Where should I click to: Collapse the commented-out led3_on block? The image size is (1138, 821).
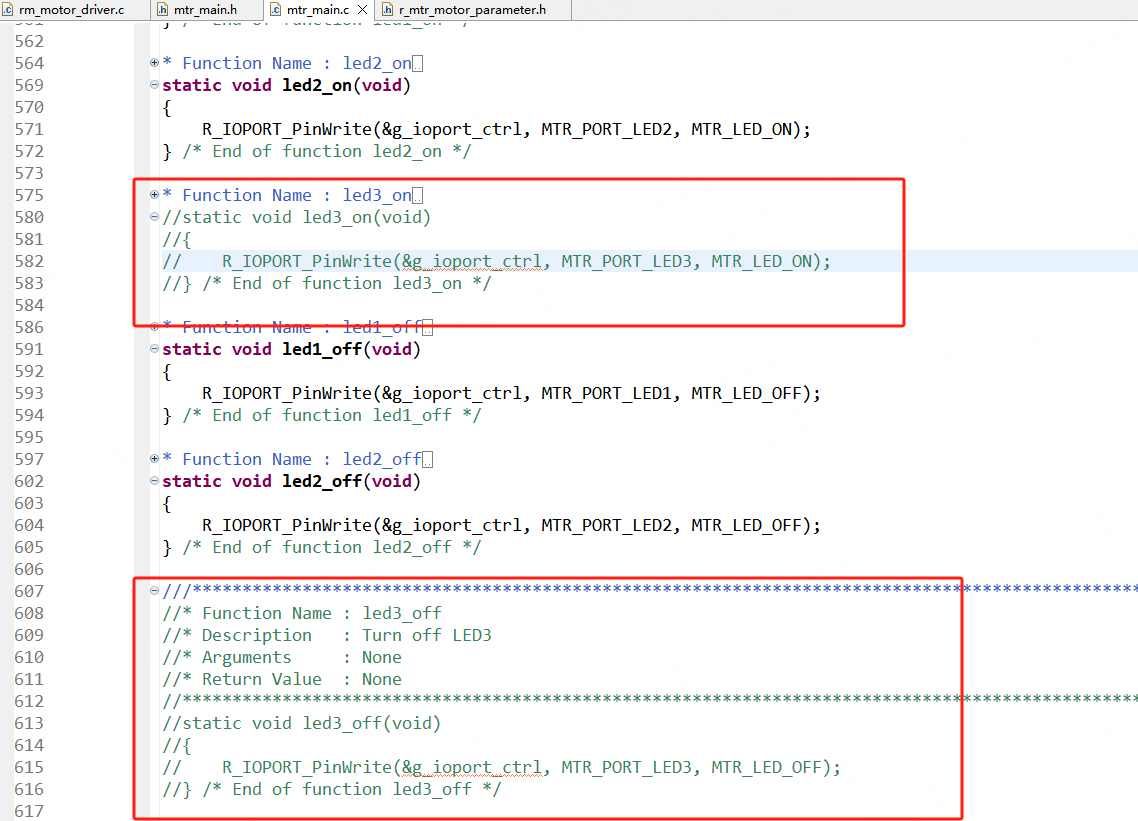click(154, 217)
